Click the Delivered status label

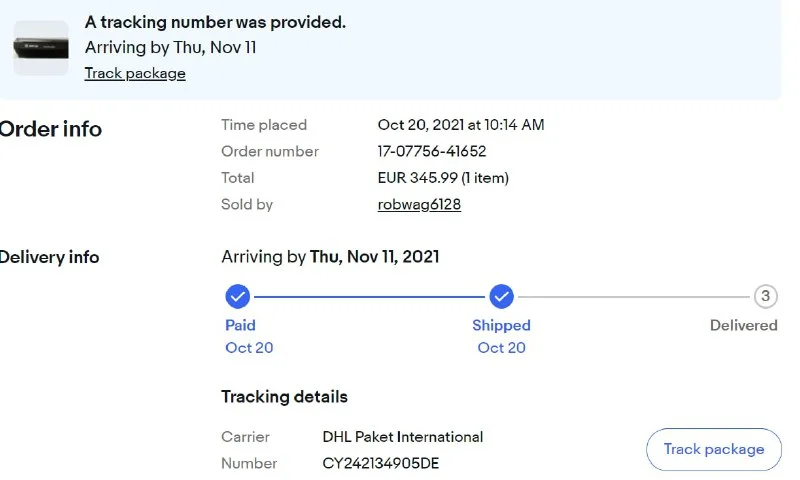(743, 325)
